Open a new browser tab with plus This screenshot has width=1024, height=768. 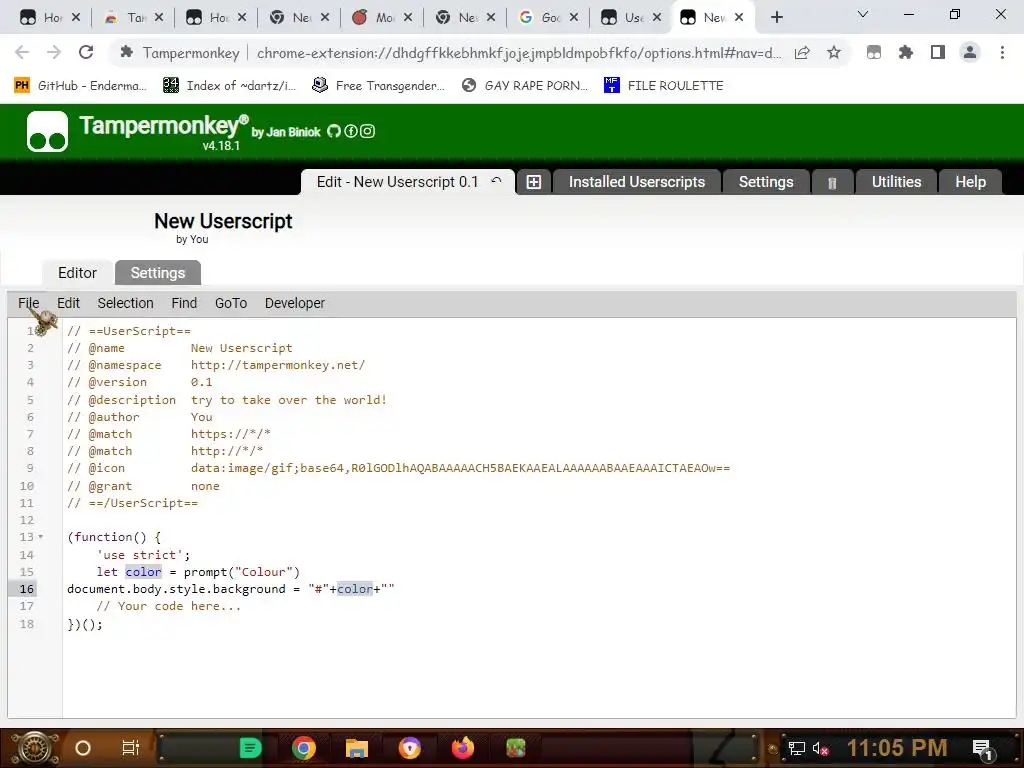pos(776,18)
